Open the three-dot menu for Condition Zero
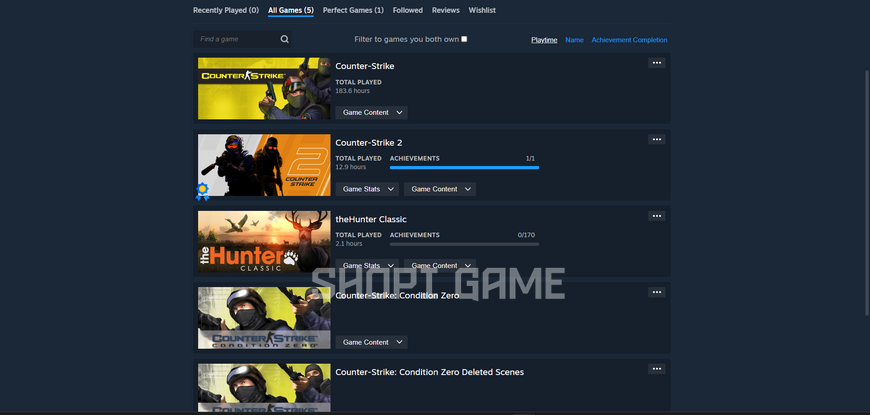This screenshot has width=870, height=415. click(656, 292)
